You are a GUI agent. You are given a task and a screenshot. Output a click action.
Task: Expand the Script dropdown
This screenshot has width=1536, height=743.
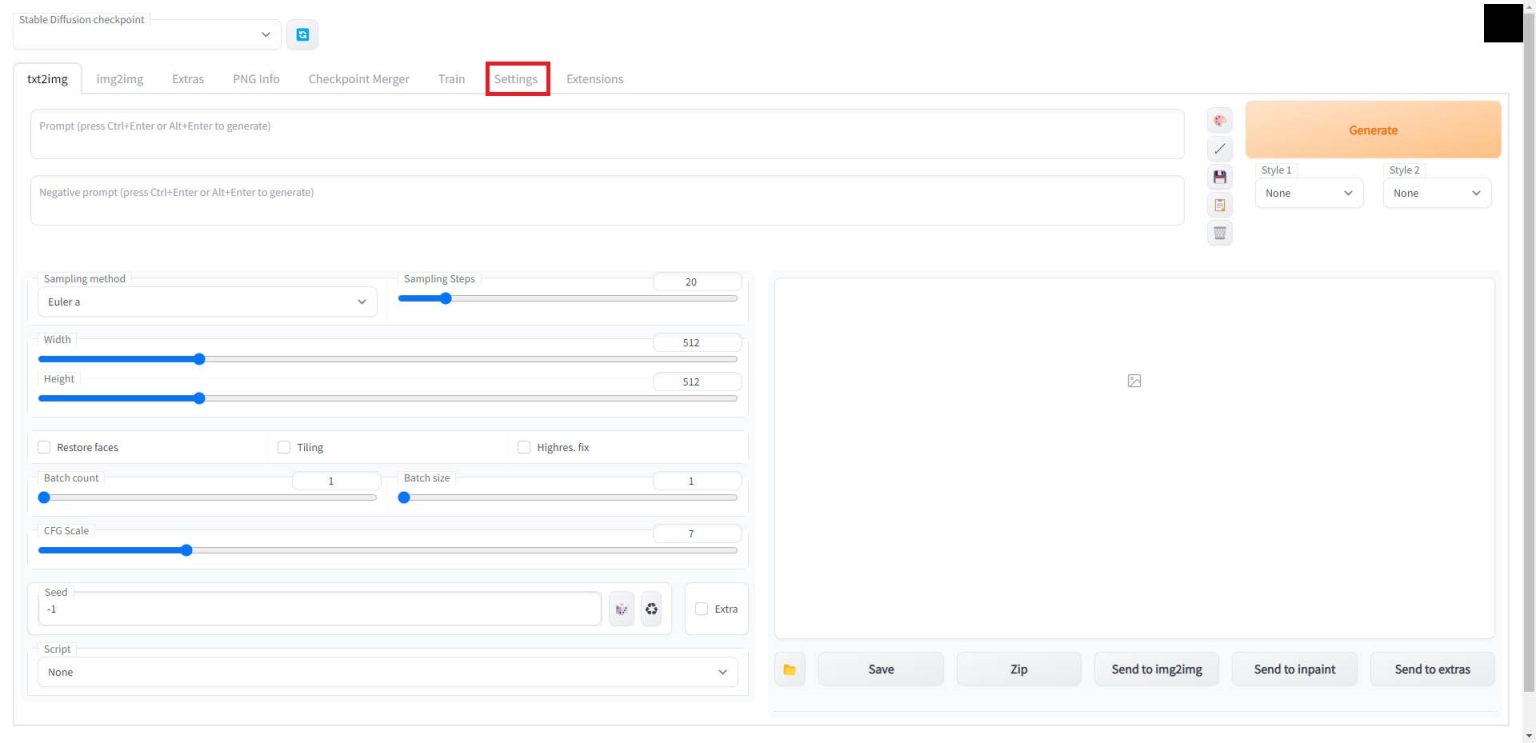[x=387, y=671]
